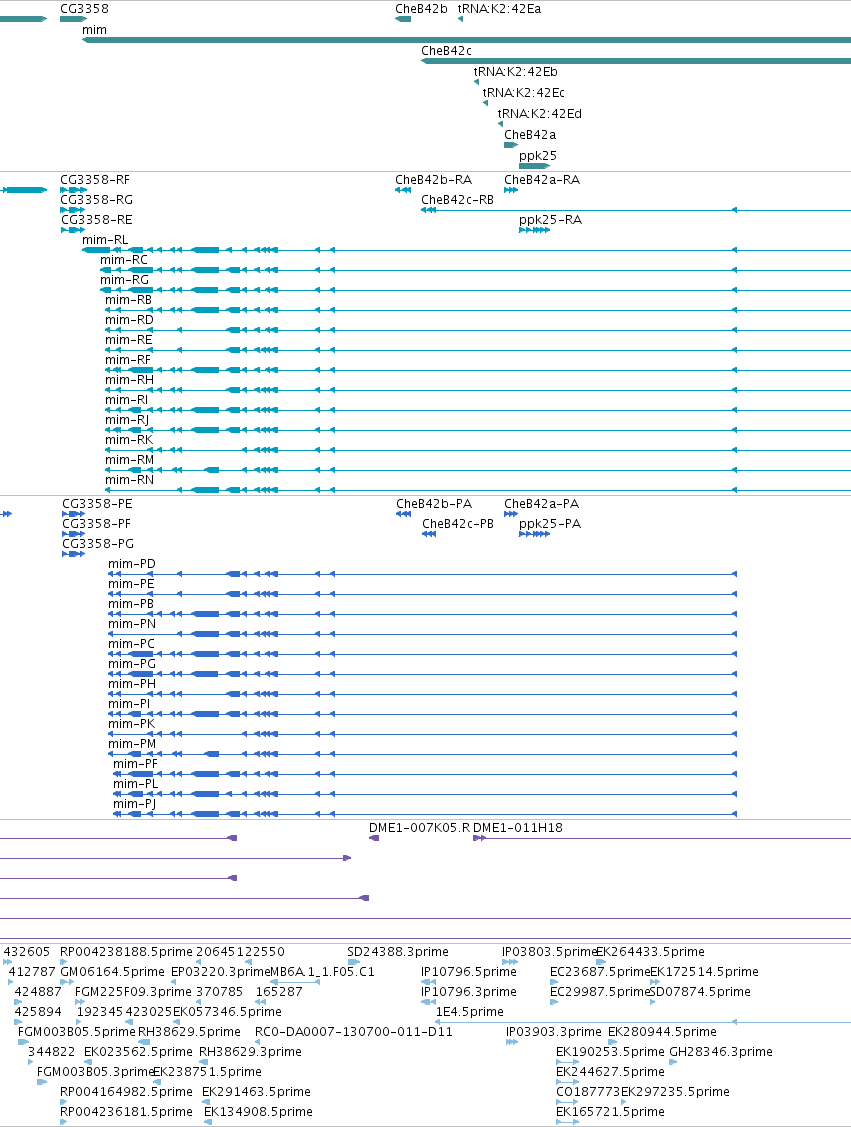The width and height of the screenshot is (851, 1127).
Task: Click the ppk25 gene label
Action: tap(538, 155)
